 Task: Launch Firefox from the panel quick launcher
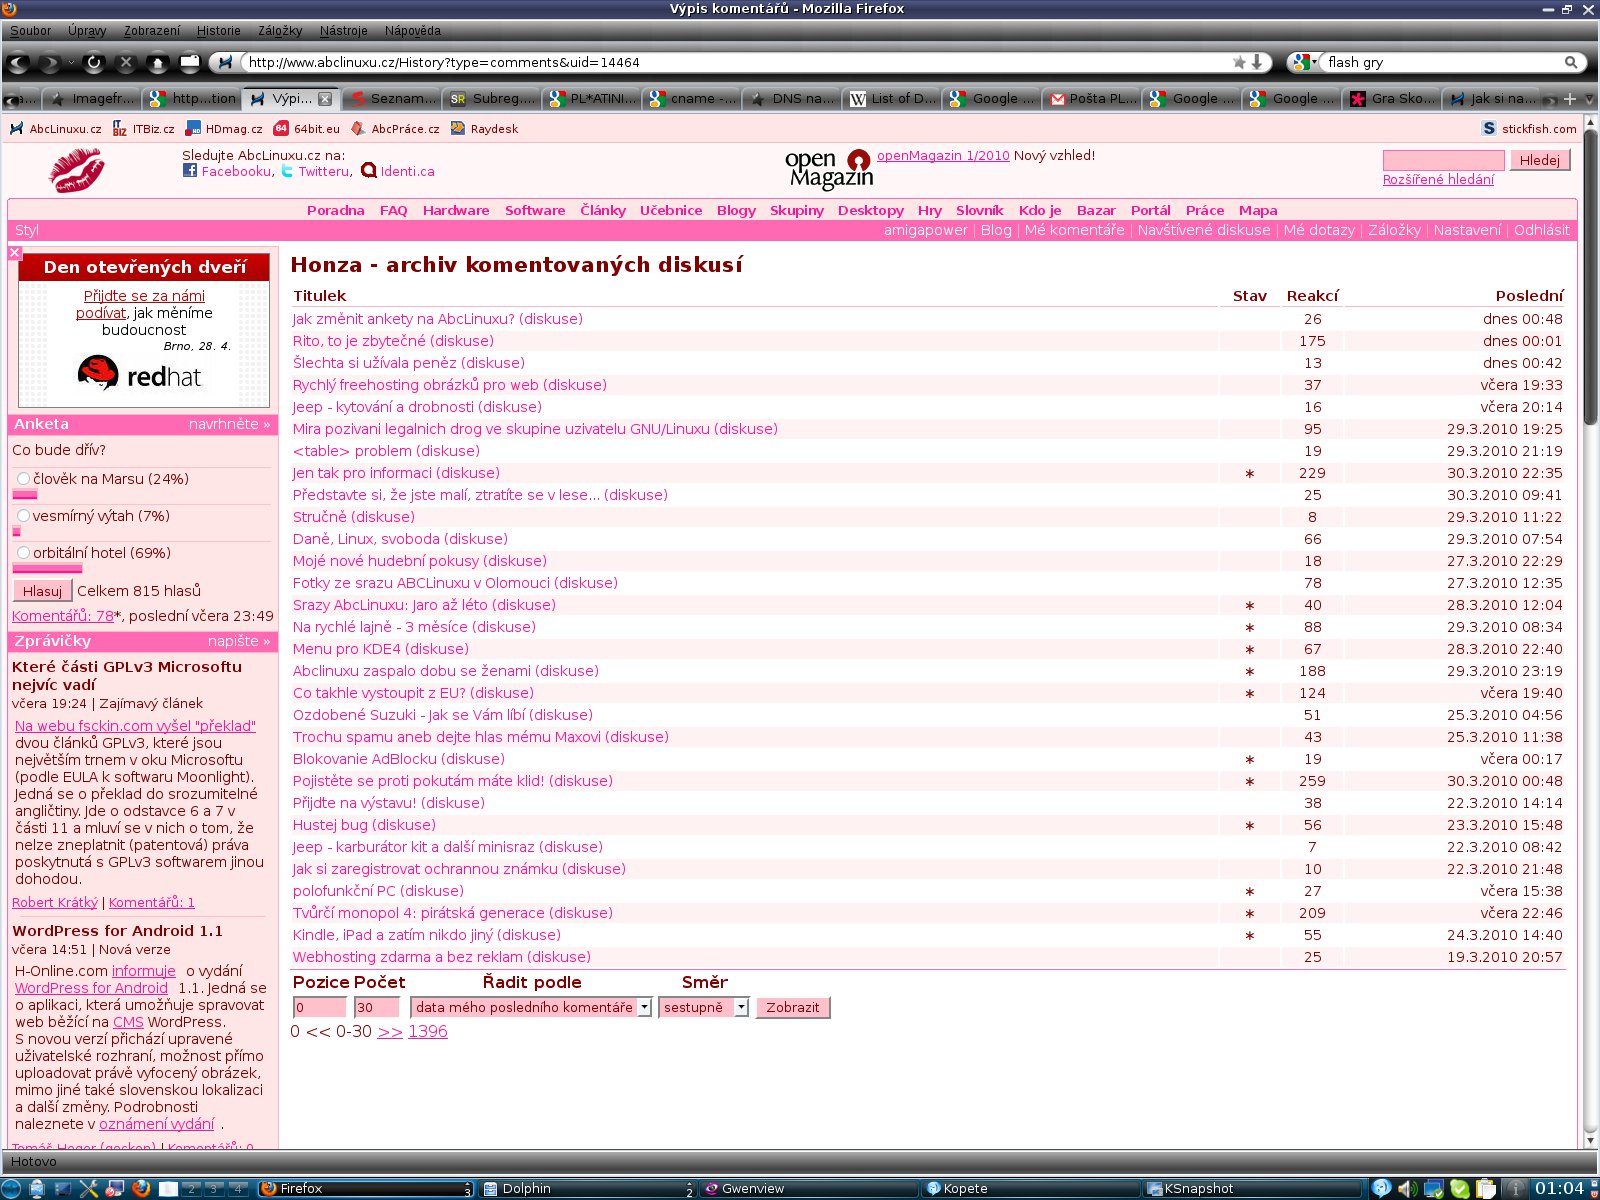tap(141, 1189)
